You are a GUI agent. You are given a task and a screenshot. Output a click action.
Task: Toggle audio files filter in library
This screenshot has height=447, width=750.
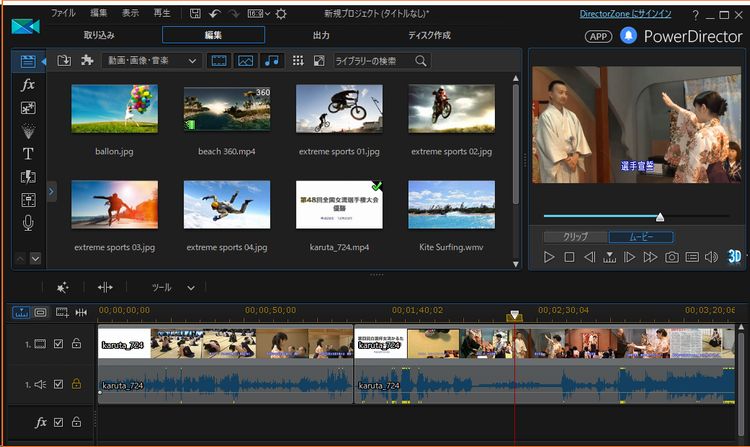[x=272, y=61]
